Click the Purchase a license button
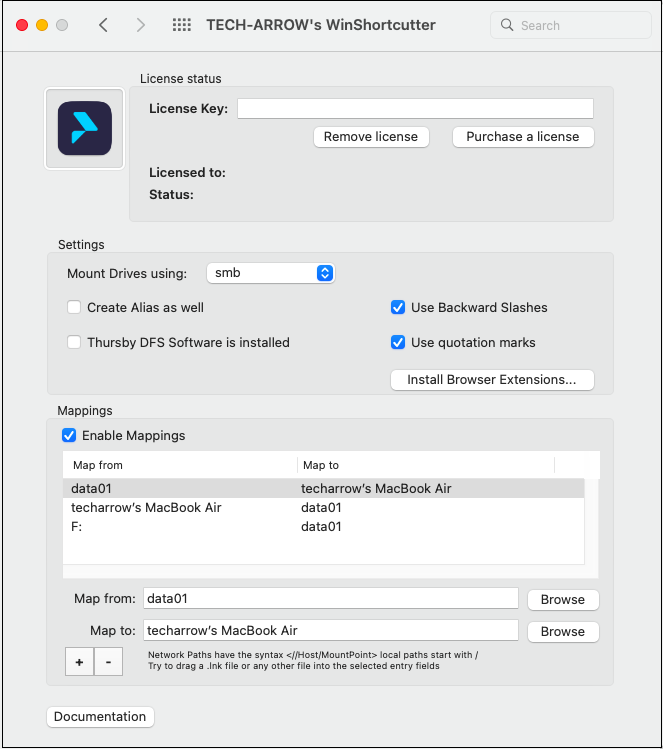663x749 pixels. [x=523, y=136]
